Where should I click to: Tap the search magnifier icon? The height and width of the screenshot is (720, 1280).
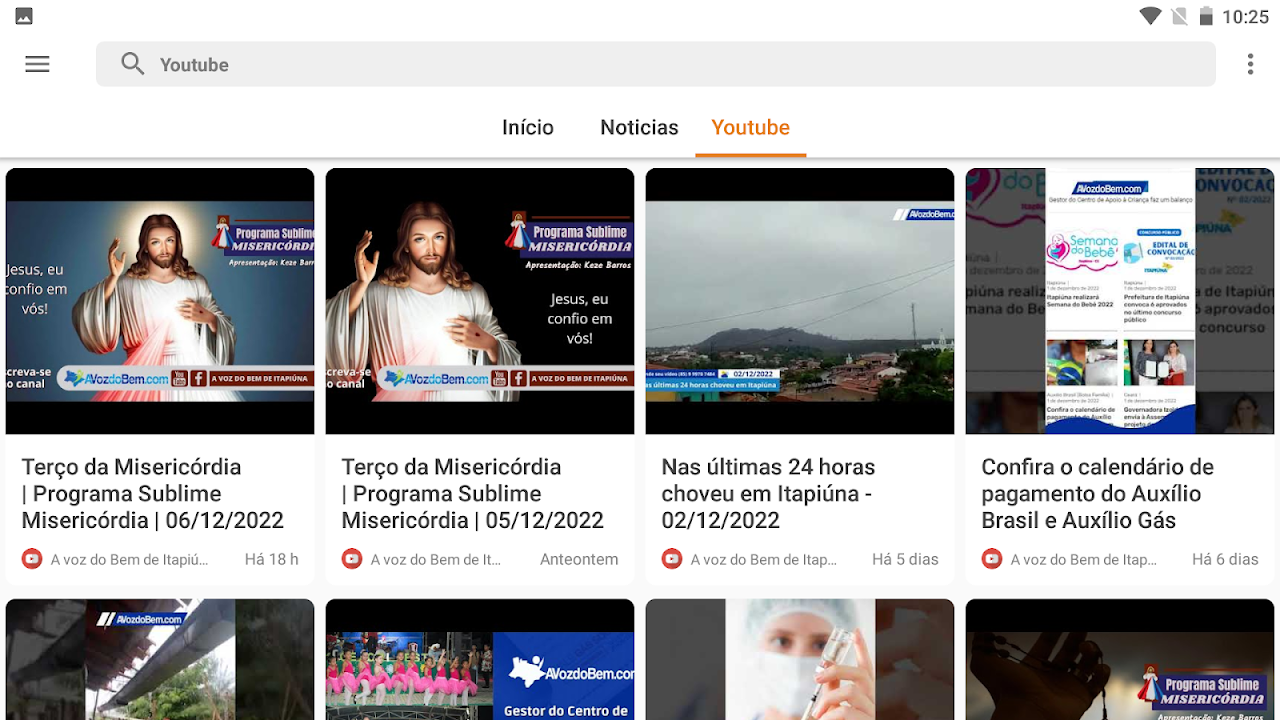point(132,64)
